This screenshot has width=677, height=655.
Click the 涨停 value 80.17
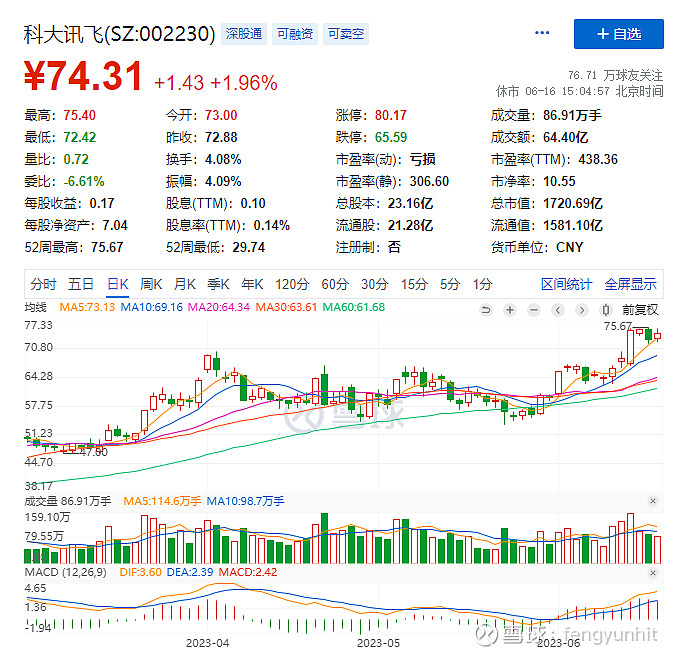[391, 115]
